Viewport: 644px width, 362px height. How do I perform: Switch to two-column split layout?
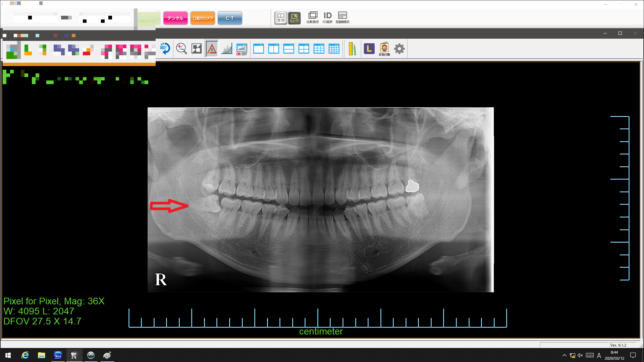pos(274,49)
